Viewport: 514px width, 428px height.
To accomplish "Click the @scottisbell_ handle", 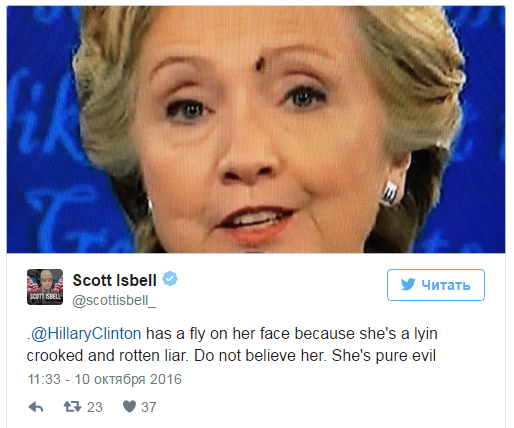I will click(114, 301).
